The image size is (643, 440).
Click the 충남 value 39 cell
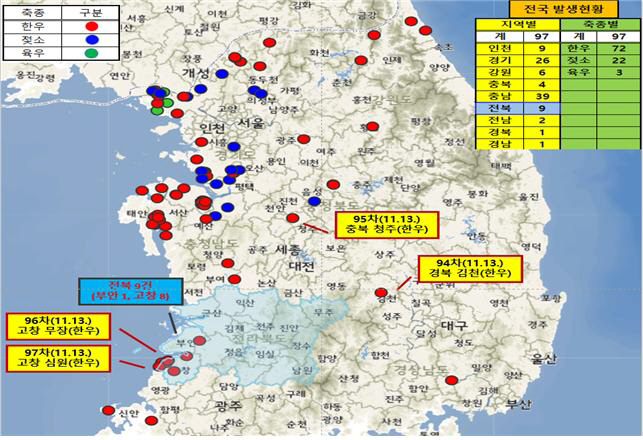[541, 96]
